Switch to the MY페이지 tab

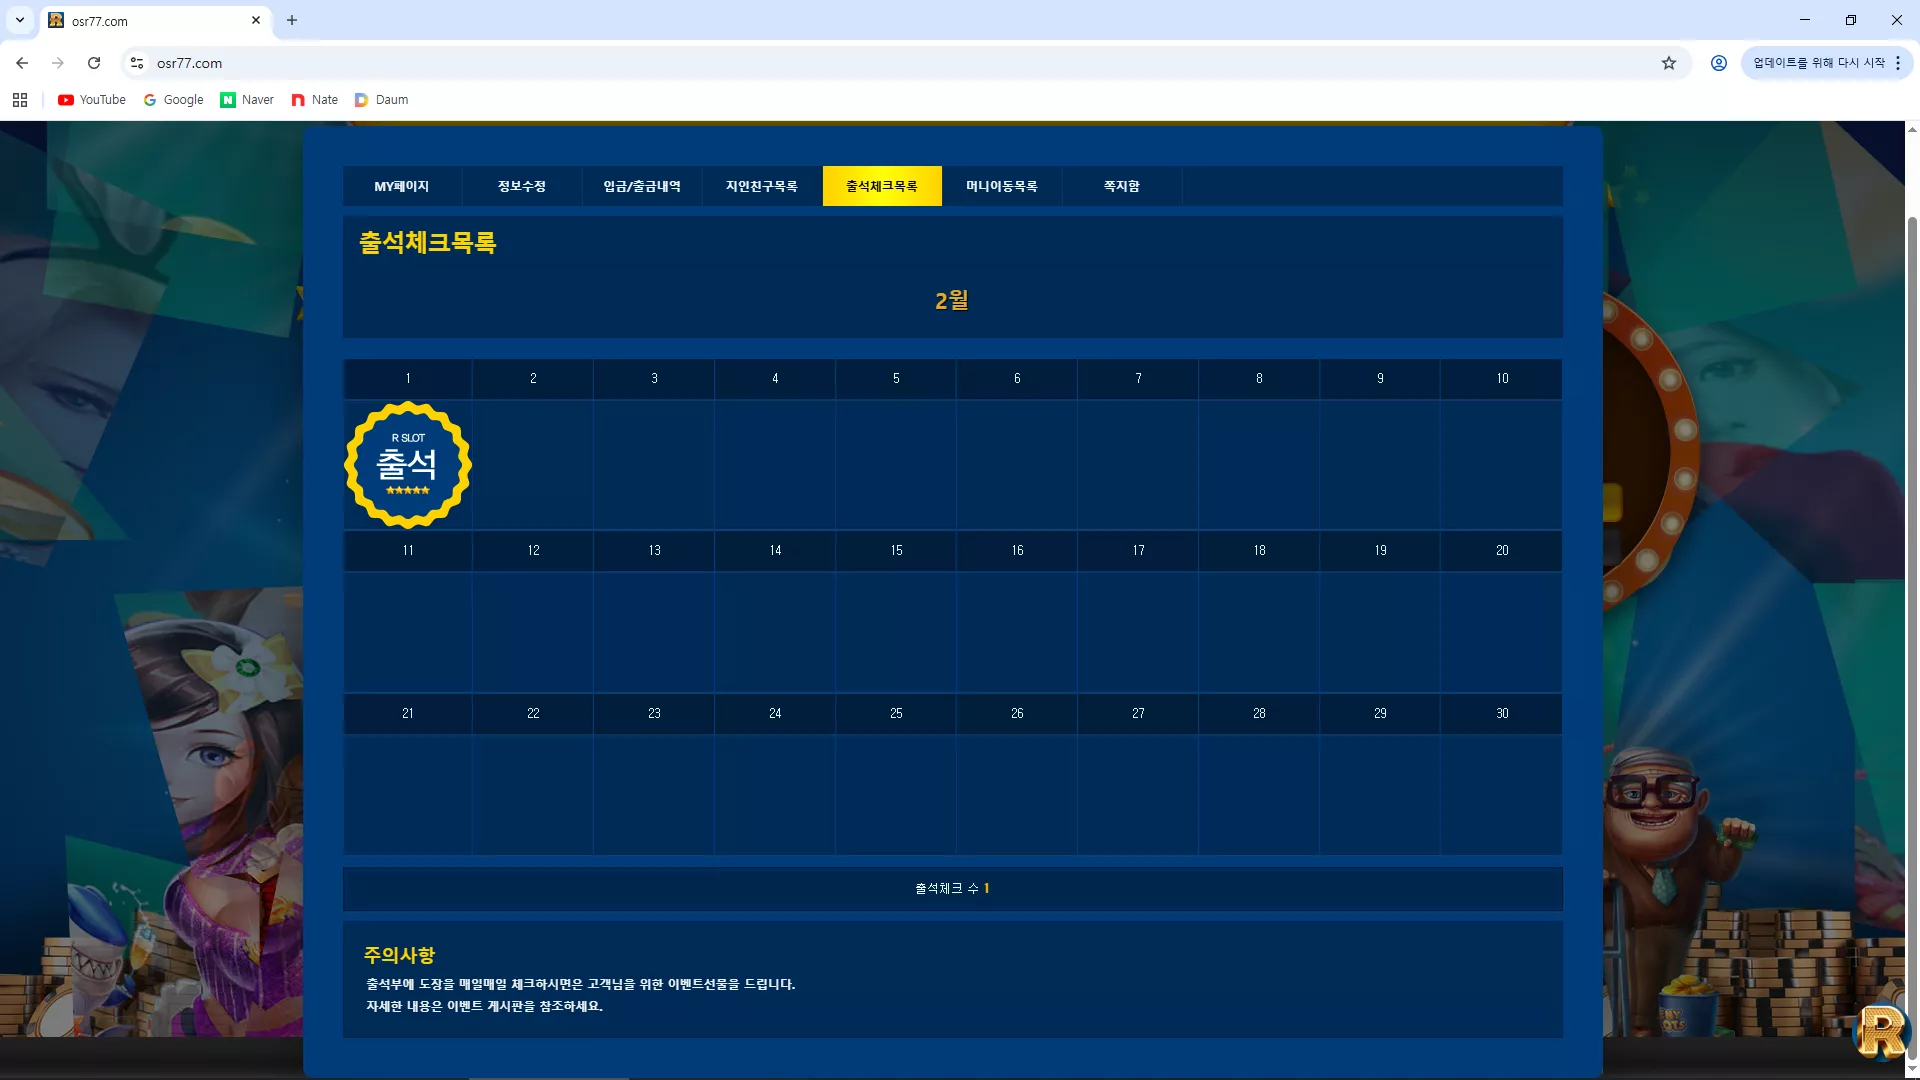(x=402, y=186)
